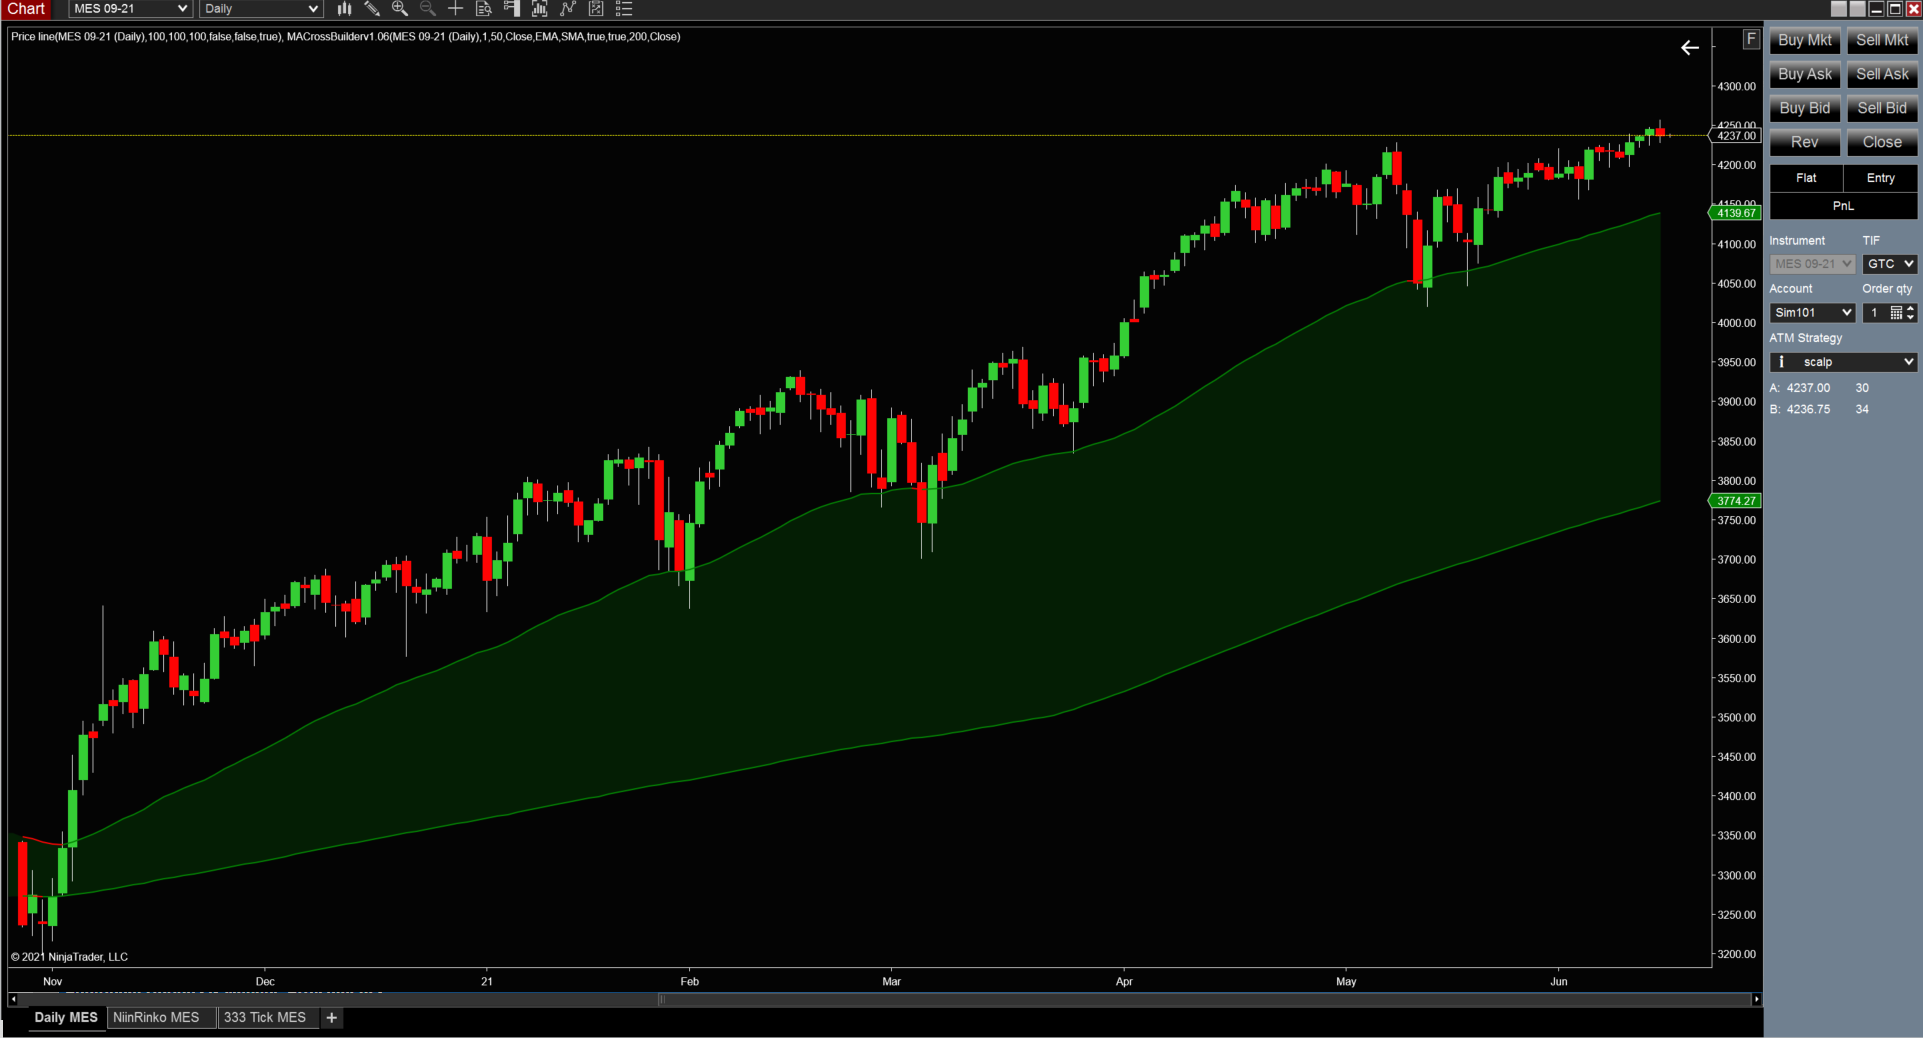Click the 4139.67 moving average price marker
The width and height of the screenshot is (1923, 1038).
point(1736,213)
